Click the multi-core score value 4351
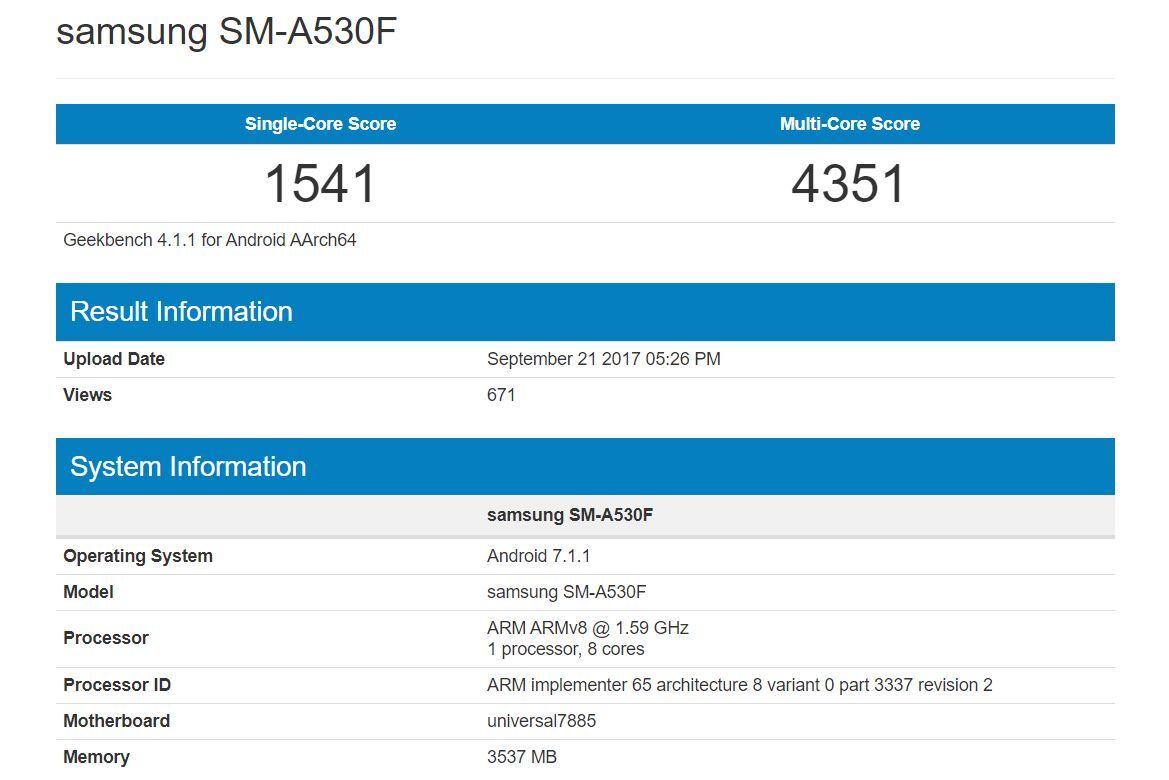This screenshot has width=1169, height=780. coord(849,183)
